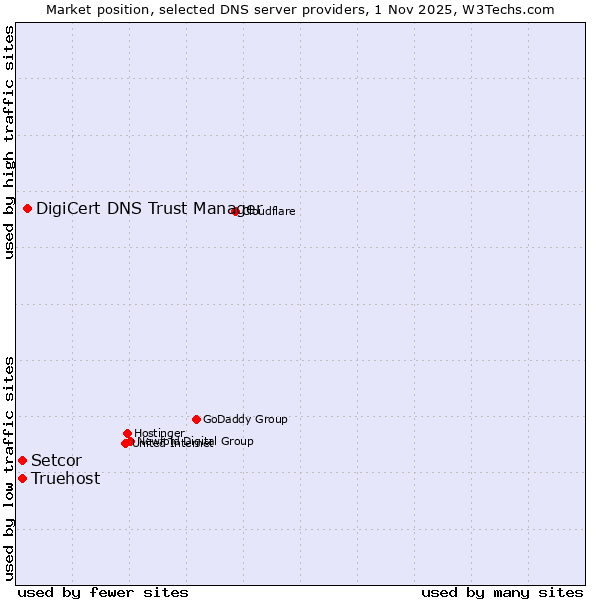This screenshot has height=600, width=600.
Task: Click the DigiCert DNS Trust Manager red marker
Action: click(x=28, y=208)
